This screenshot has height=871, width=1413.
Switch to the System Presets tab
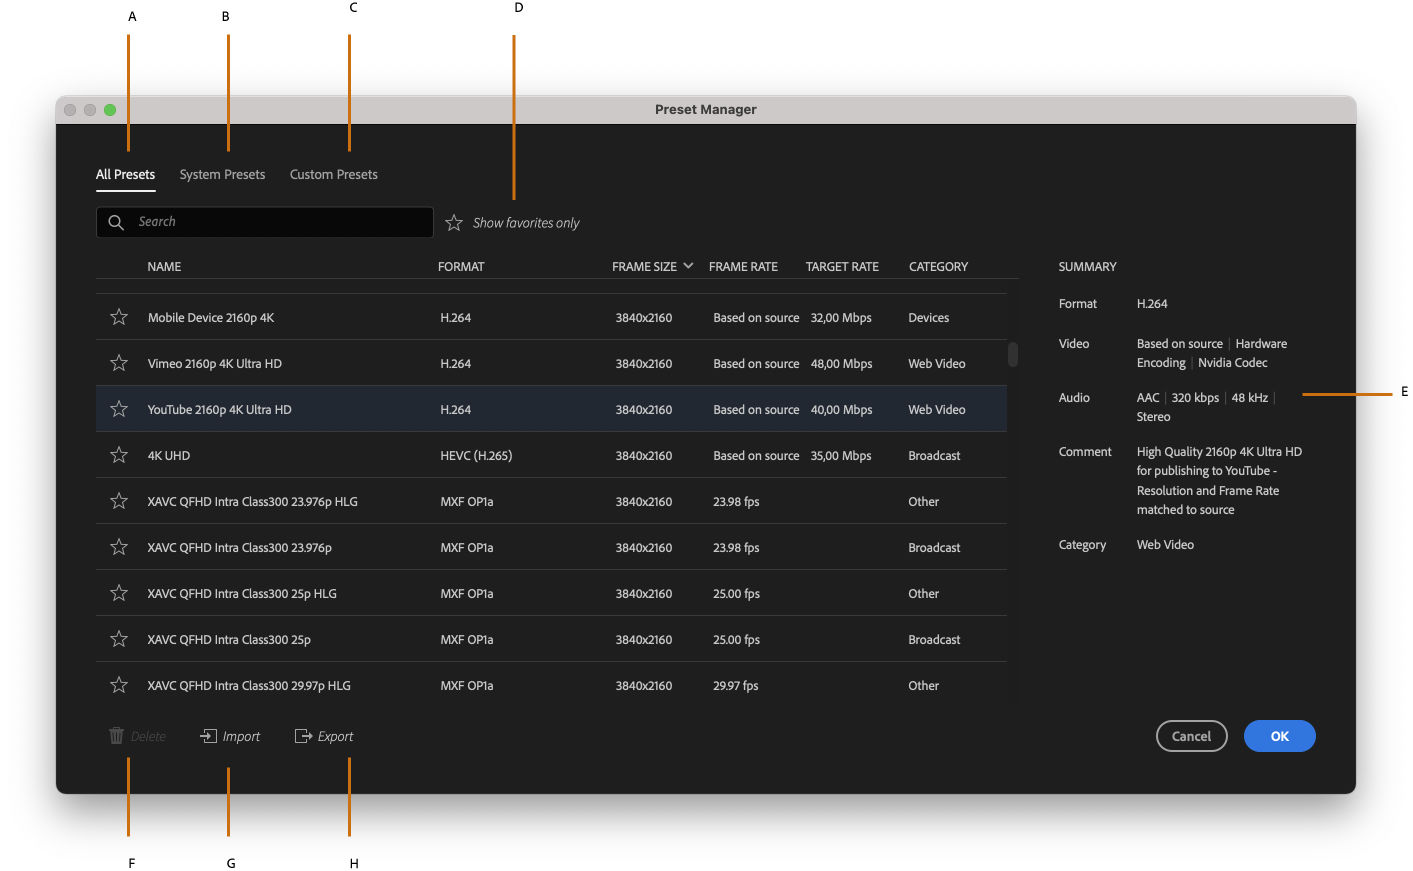(x=222, y=174)
